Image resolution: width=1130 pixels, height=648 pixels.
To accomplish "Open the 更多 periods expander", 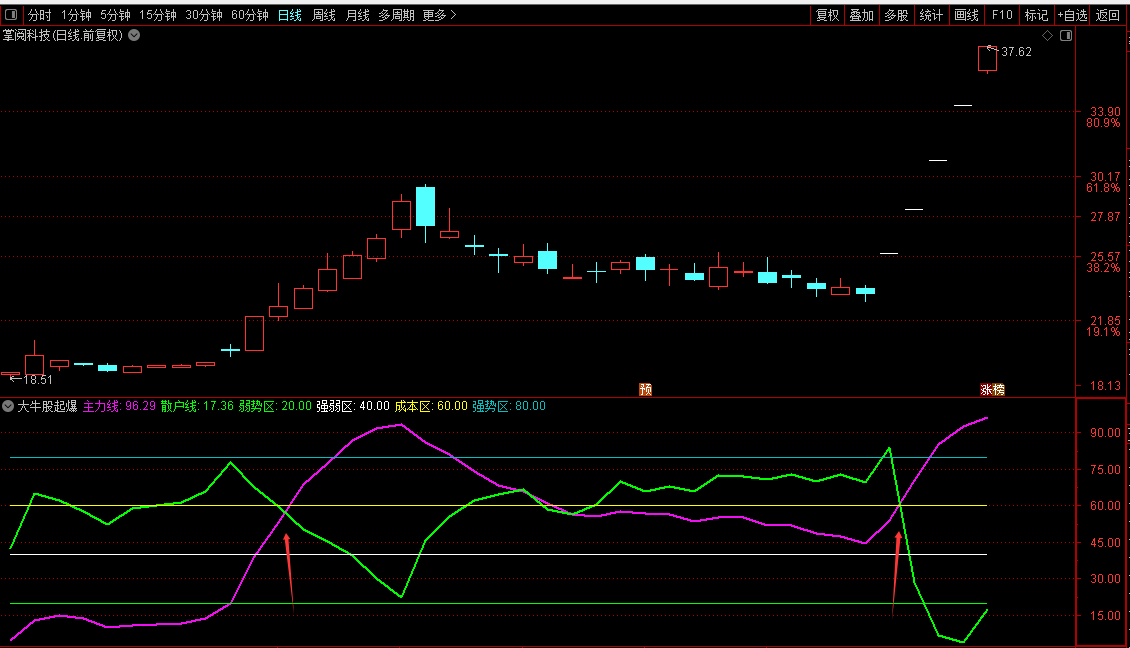I will coord(439,15).
